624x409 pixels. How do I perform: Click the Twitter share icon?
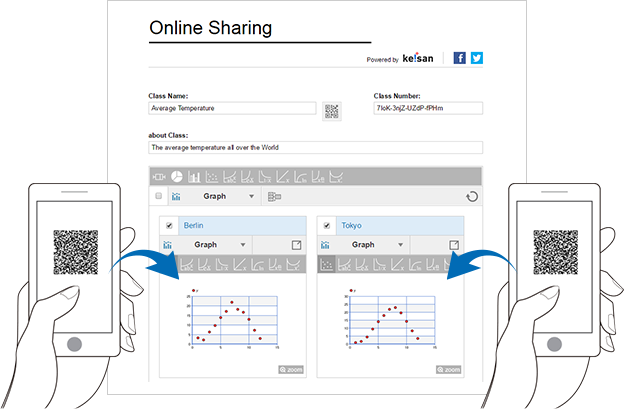[x=477, y=58]
